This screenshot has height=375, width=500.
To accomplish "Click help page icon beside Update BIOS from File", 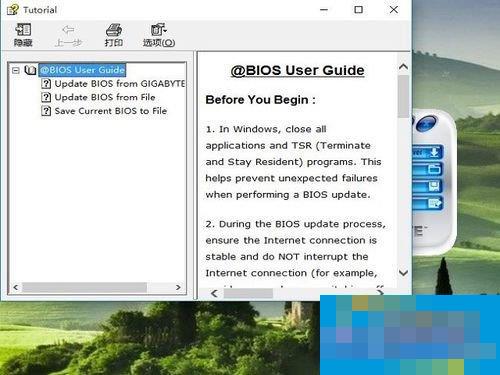I will tap(46, 97).
